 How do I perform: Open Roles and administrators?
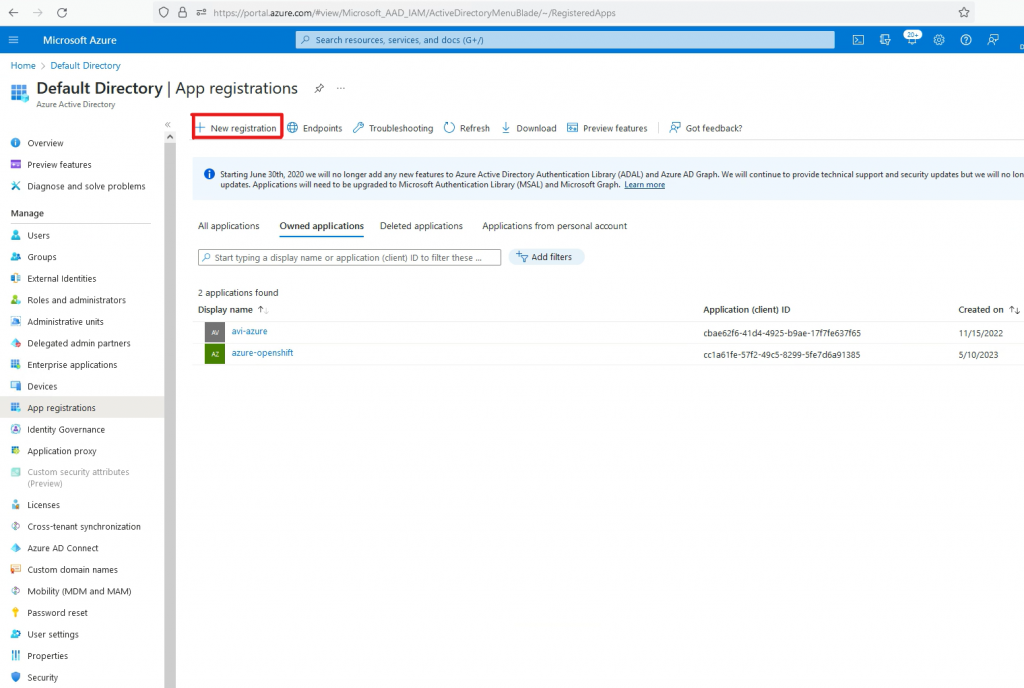click(x=76, y=300)
